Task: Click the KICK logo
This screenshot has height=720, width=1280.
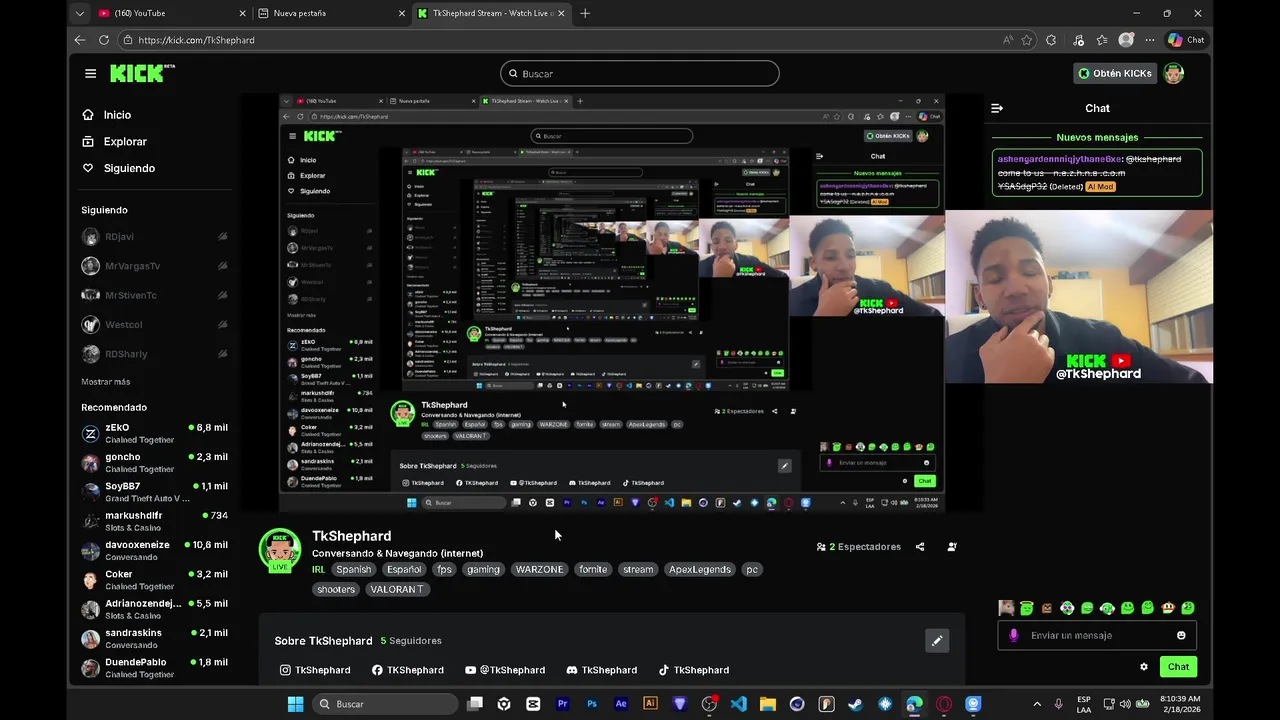Action: pos(142,73)
